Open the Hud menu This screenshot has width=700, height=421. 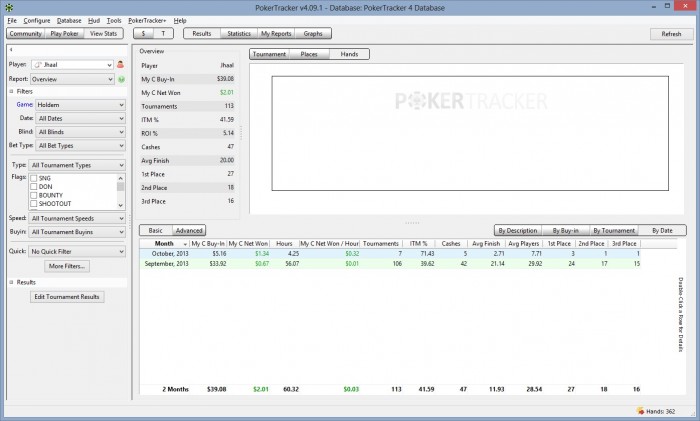tap(94, 21)
